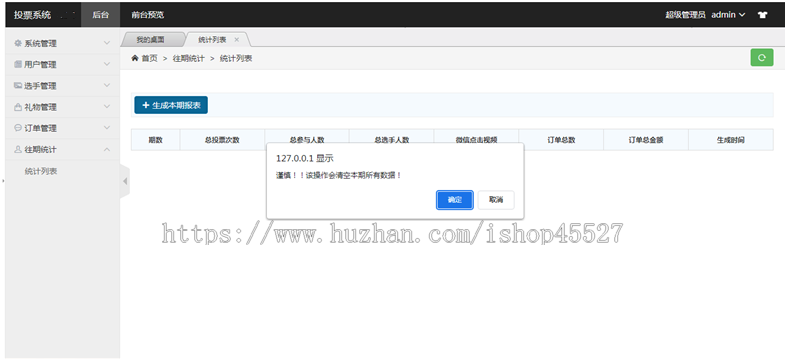The image size is (787, 361).
Task: Select the 后台 top navigation item
Action: [x=100, y=15]
